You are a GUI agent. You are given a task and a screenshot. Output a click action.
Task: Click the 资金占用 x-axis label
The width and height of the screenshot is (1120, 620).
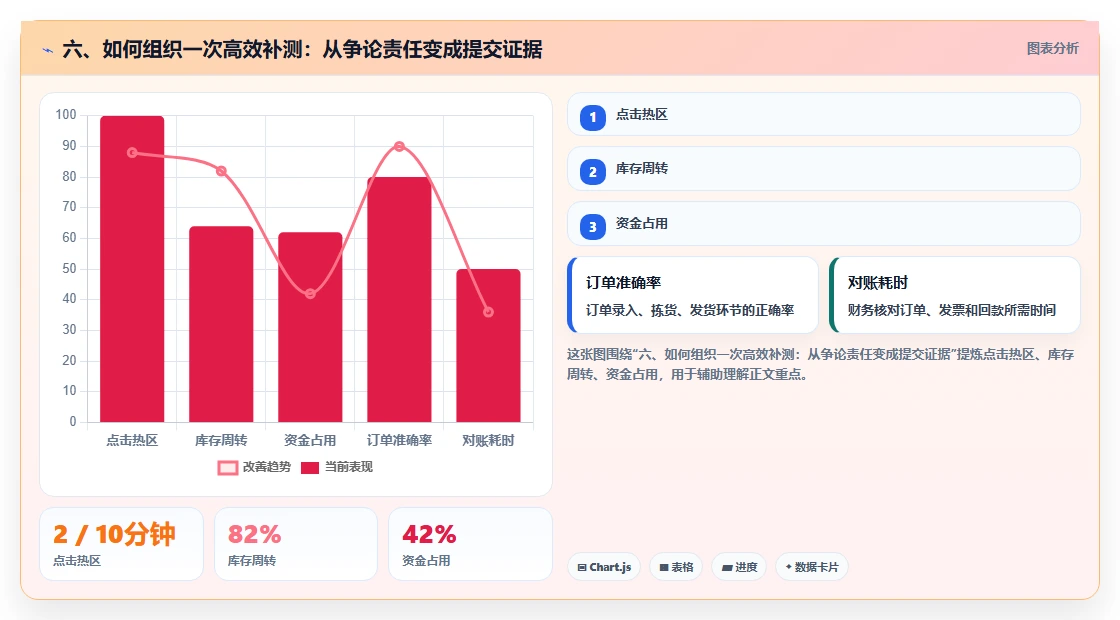click(x=310, y=441)
